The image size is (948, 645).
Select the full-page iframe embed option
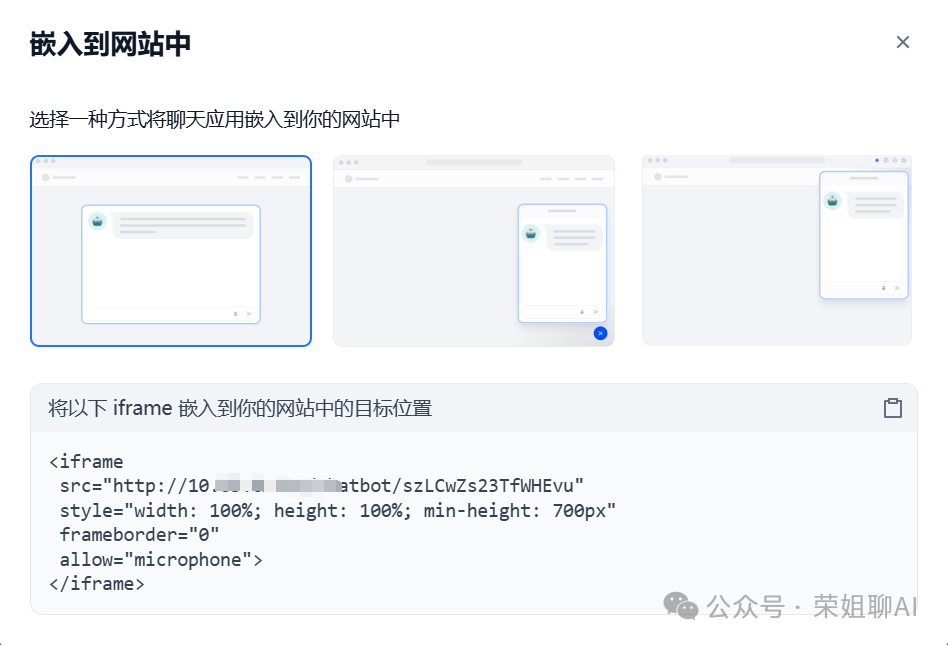(x=171, y=251)
